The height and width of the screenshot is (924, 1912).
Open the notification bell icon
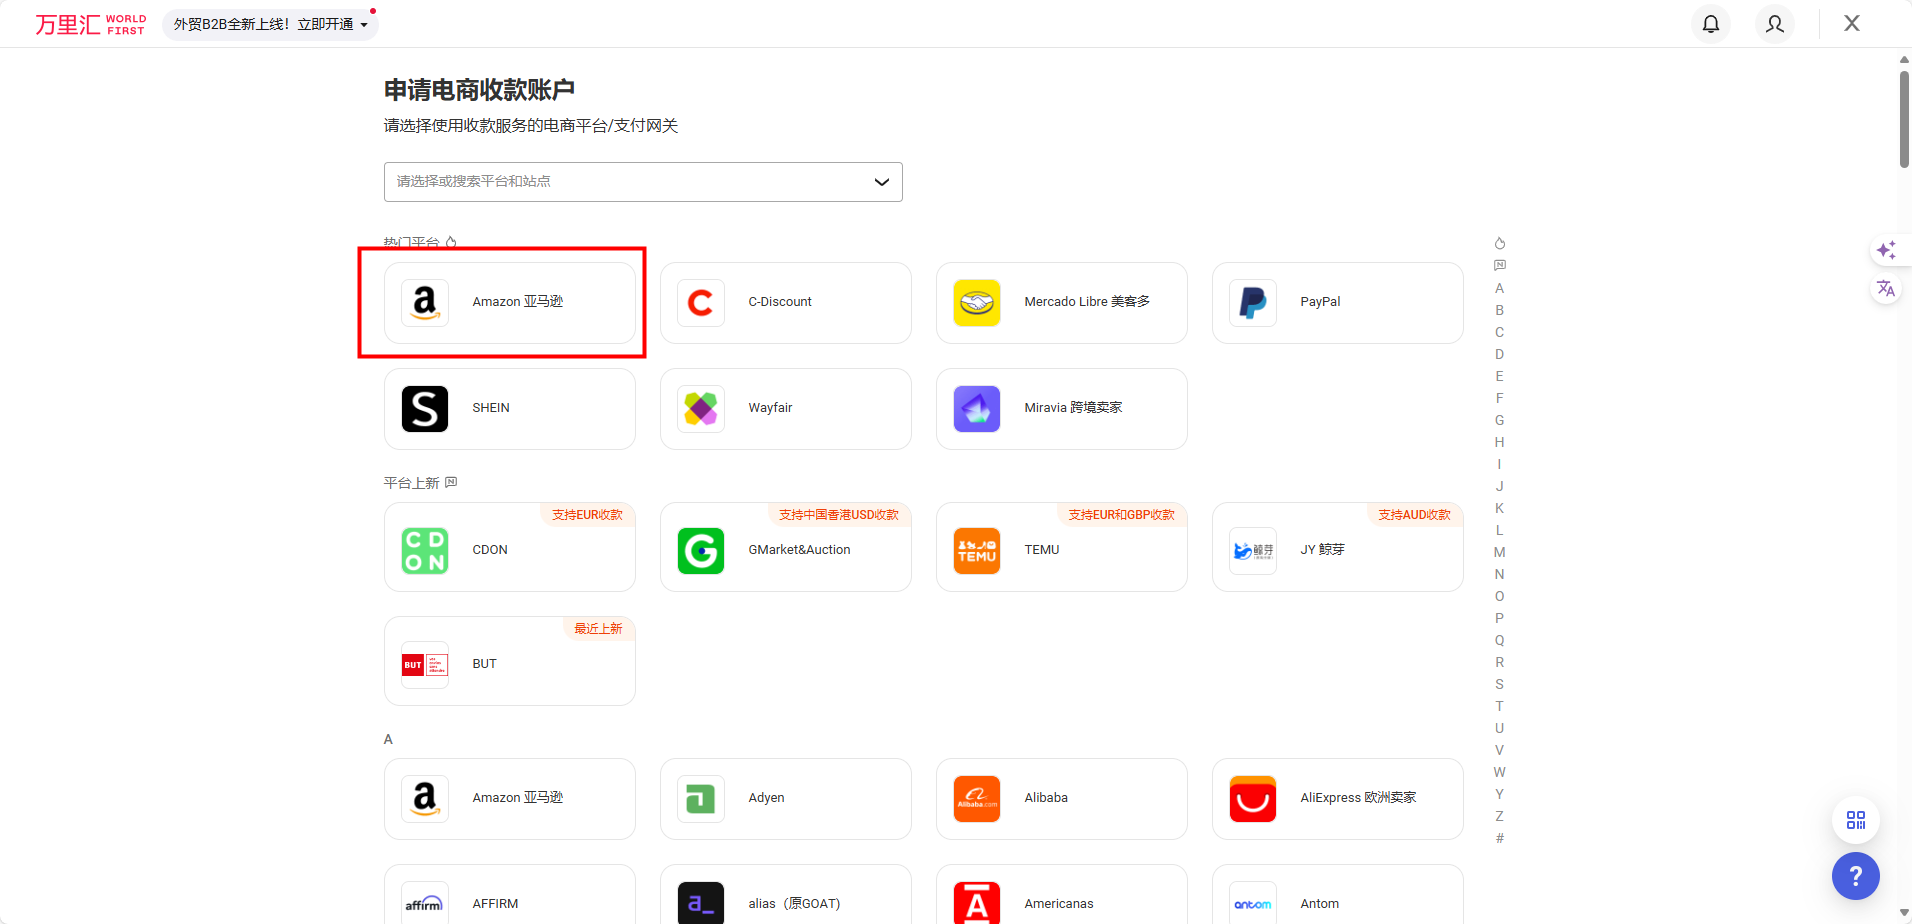click(x=1711, y=24)
